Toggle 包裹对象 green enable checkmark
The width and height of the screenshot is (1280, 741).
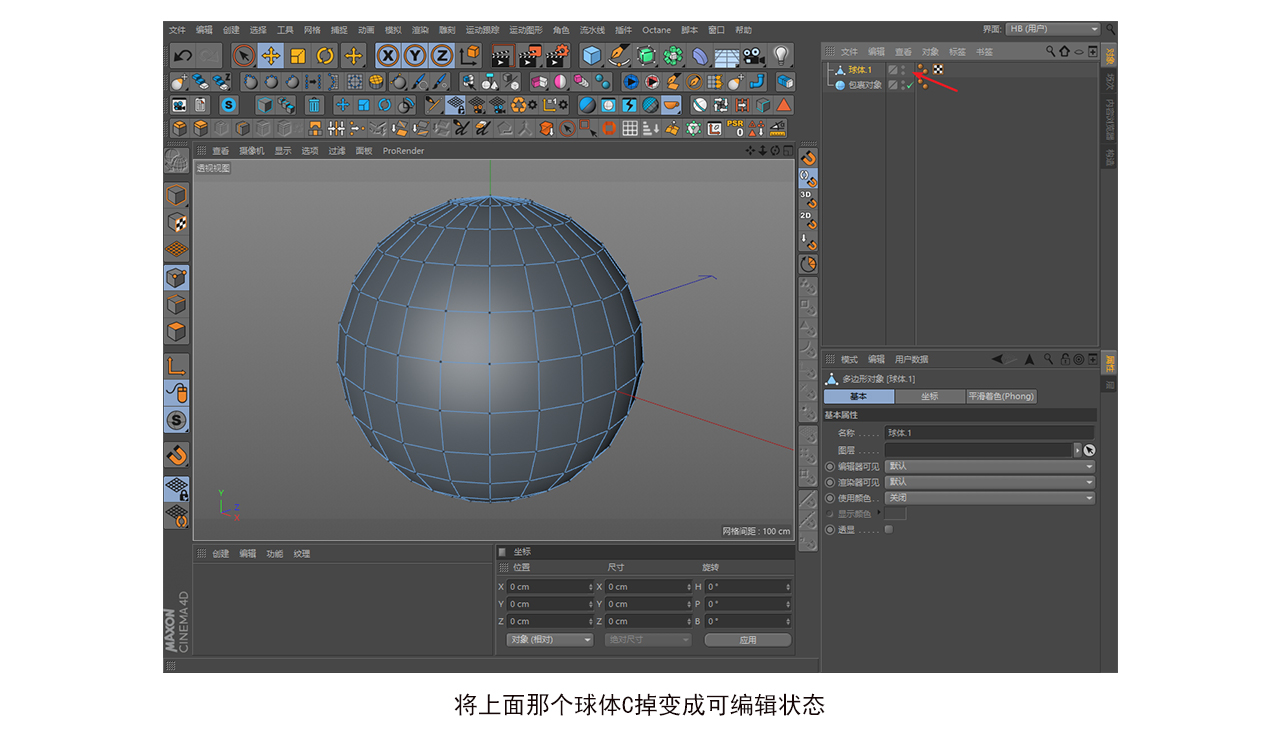coord(910,85)
